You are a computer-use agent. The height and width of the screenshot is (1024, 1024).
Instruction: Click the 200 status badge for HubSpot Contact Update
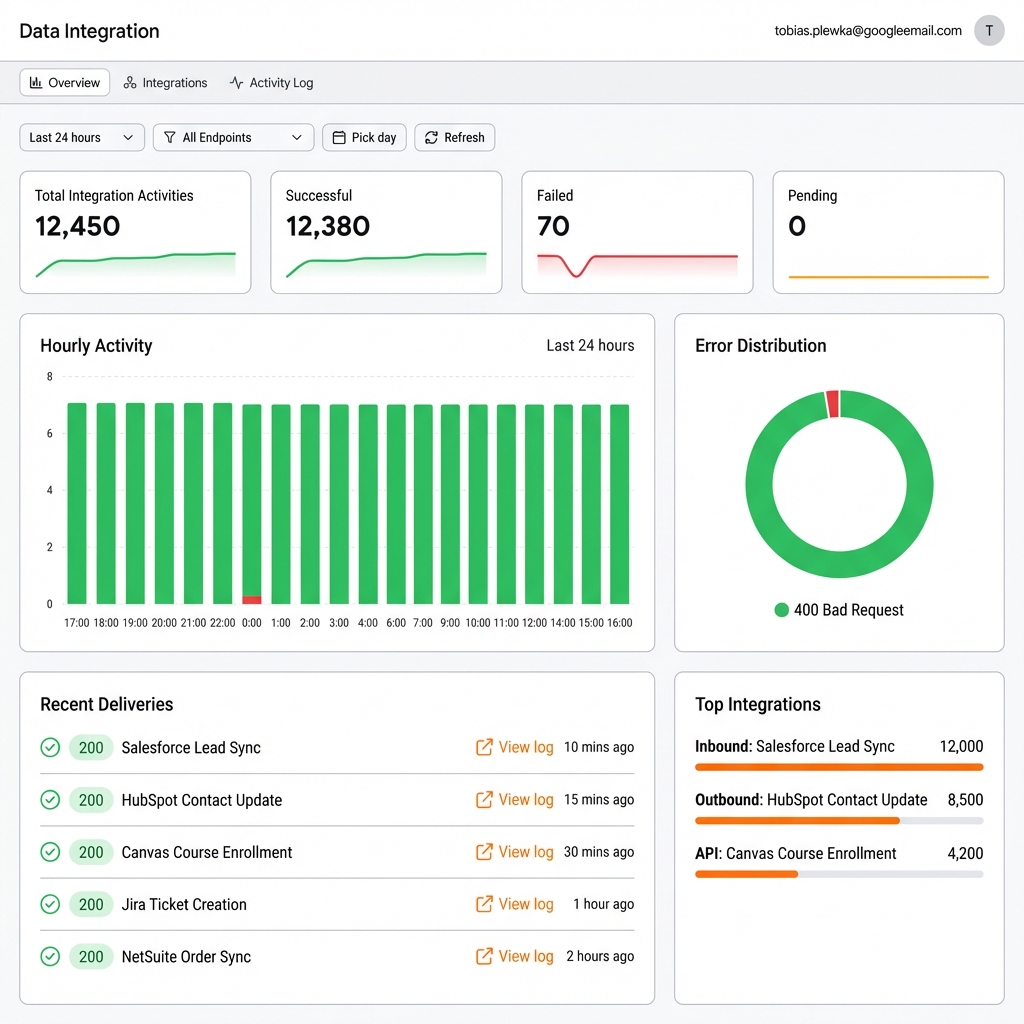point(91,800)
